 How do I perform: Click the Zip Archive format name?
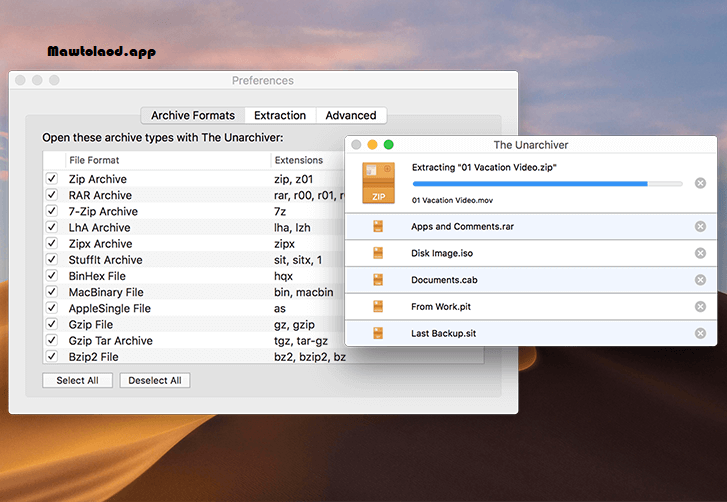[98, 179]
